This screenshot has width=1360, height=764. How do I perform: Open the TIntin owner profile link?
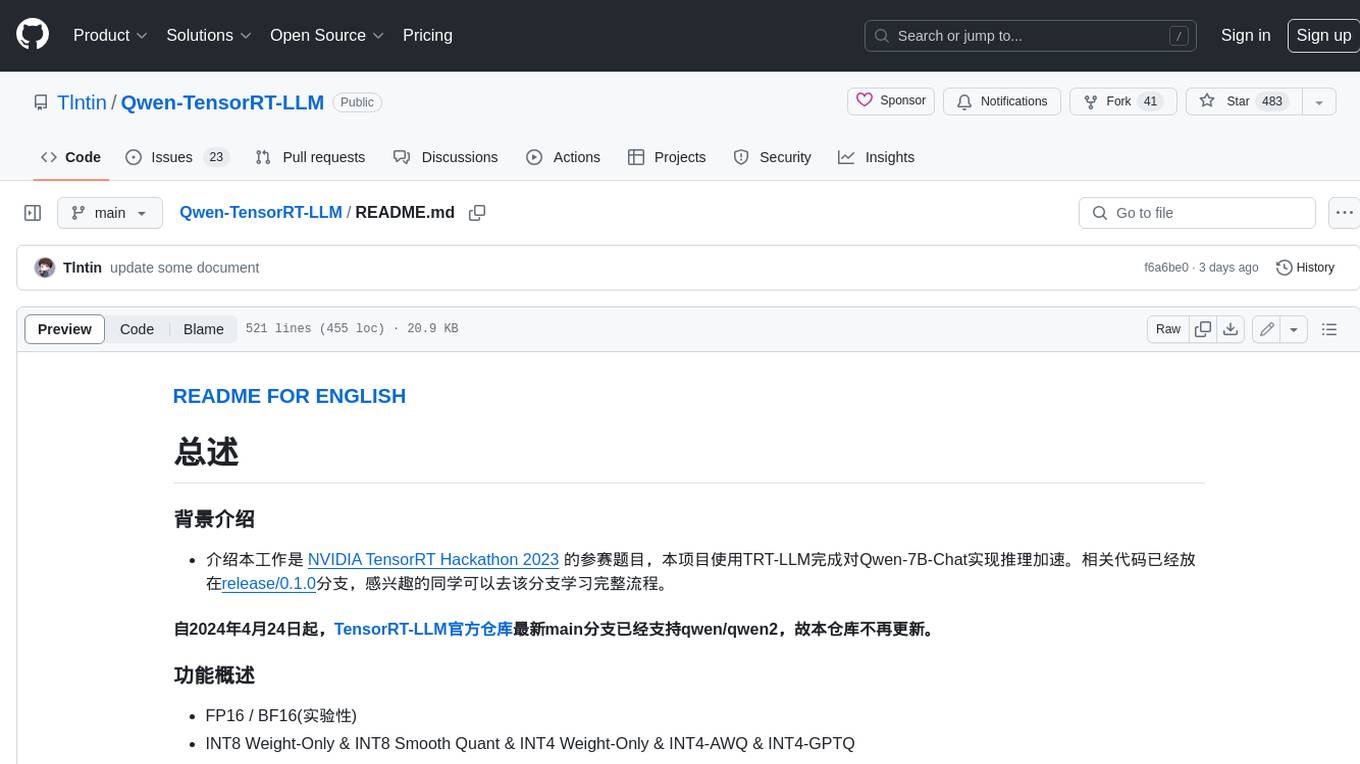(82, 102)
